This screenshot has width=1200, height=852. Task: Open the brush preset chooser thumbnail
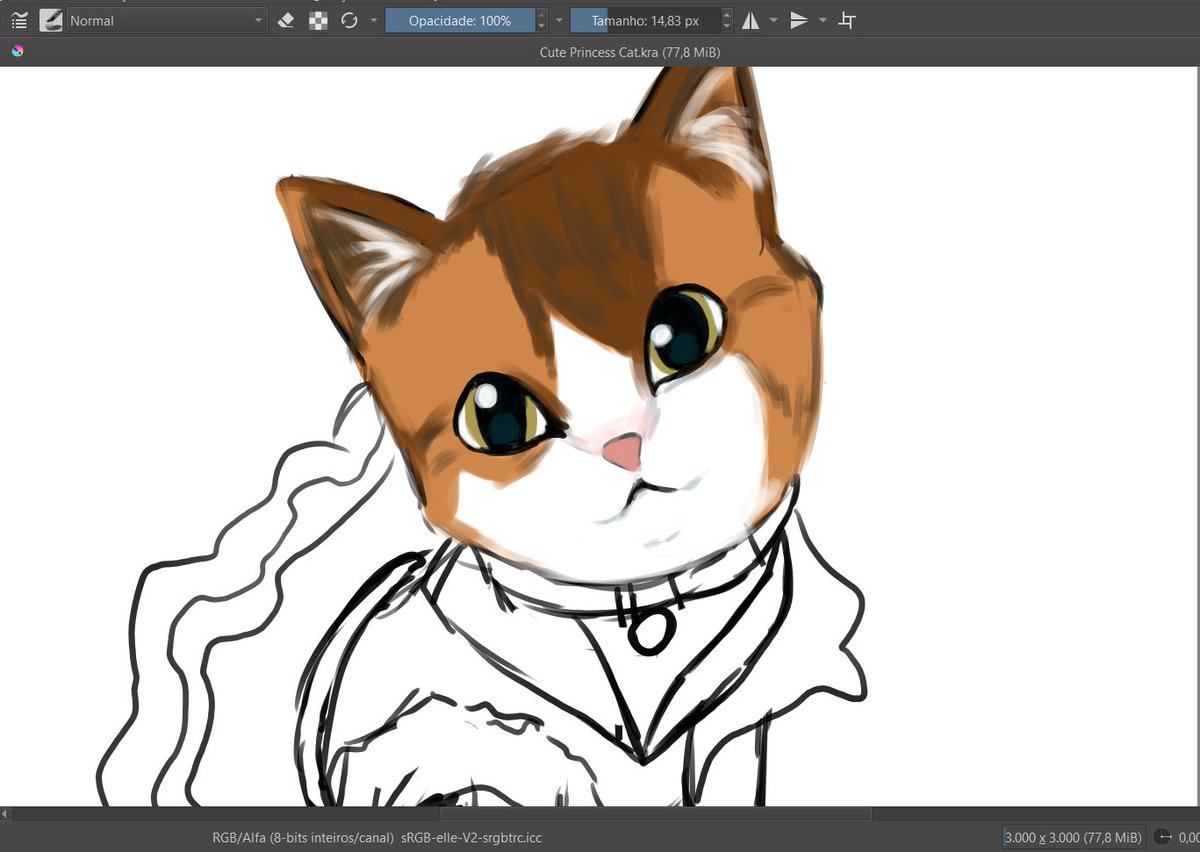click(50, 20)
